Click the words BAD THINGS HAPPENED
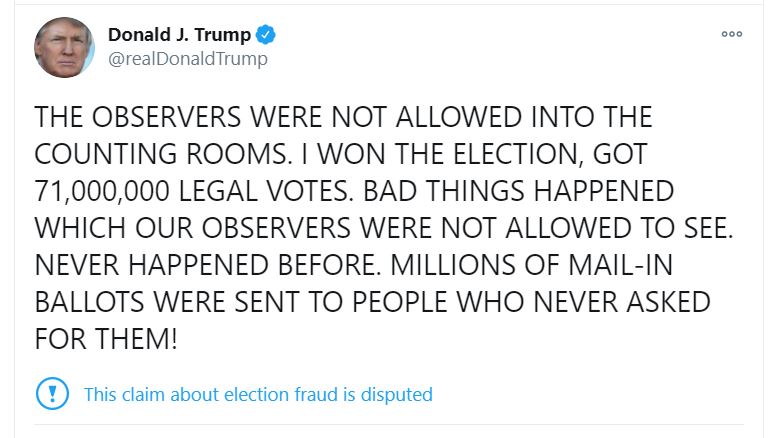780x438 pixels. [518, 192]
